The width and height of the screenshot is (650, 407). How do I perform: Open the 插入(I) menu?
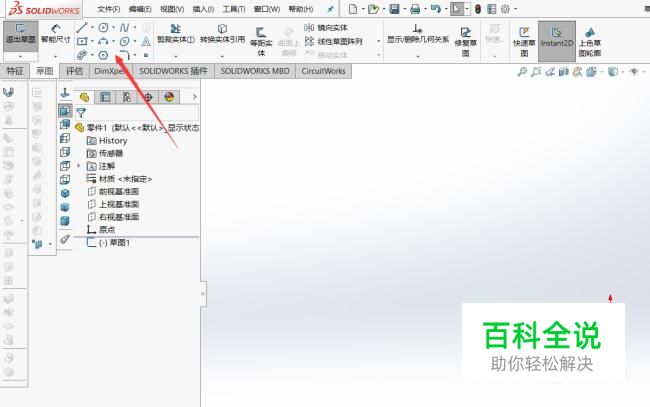coord(204,9)
